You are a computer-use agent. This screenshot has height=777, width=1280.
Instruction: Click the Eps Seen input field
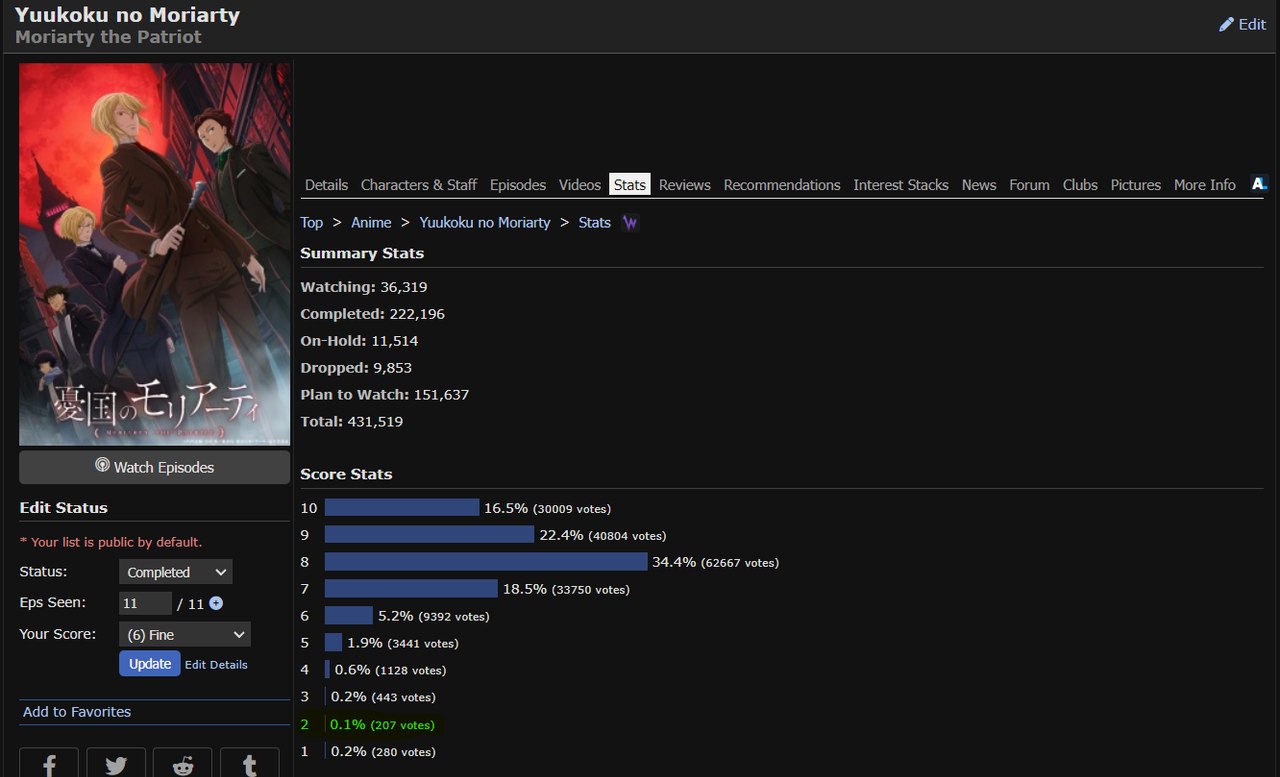(x=146, y=603)
